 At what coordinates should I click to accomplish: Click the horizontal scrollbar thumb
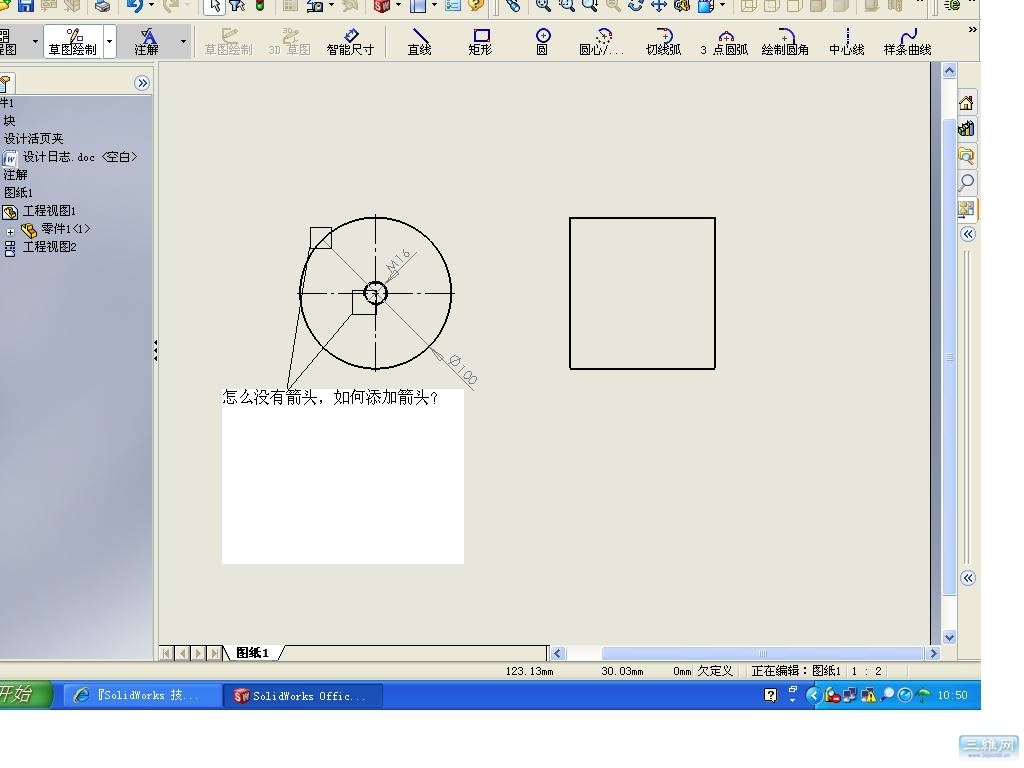[x=762, y=653]
